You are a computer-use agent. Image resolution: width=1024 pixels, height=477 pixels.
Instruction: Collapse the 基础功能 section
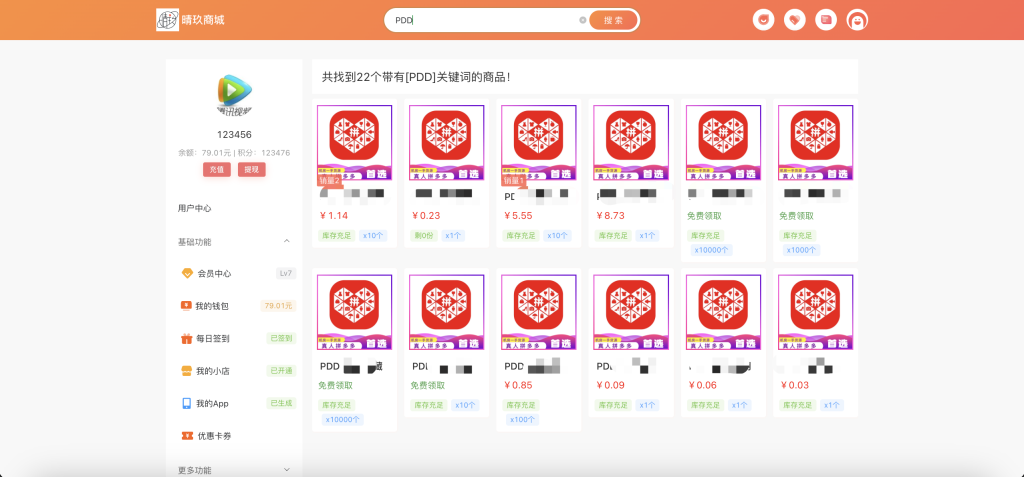click(287, 242)
